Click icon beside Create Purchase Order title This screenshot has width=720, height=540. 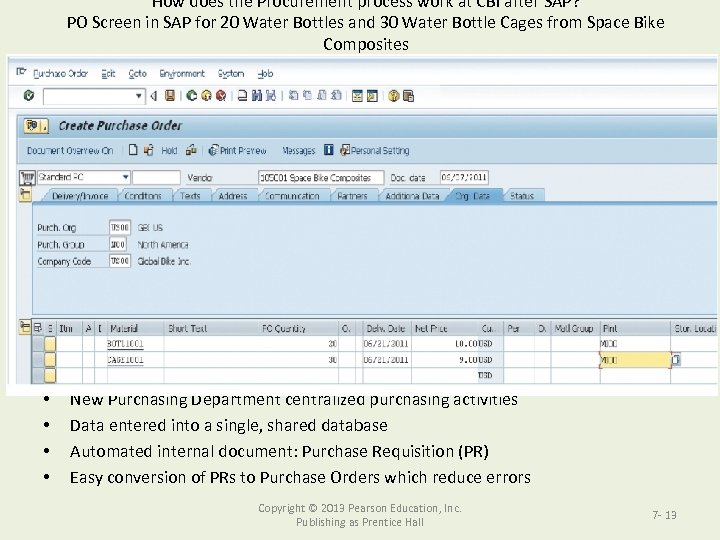(x=36, y=125)
